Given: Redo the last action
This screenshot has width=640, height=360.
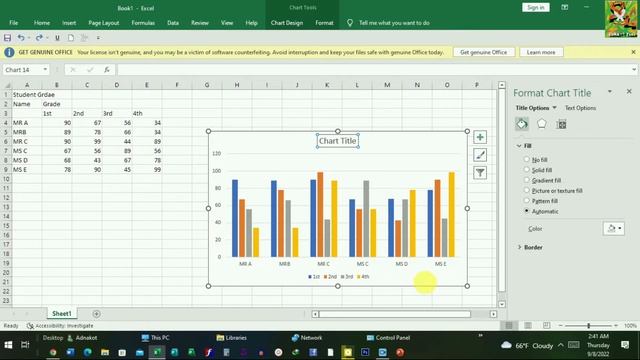Looking at the screenshot, I should pyautogui.click(x=39, y=38).
